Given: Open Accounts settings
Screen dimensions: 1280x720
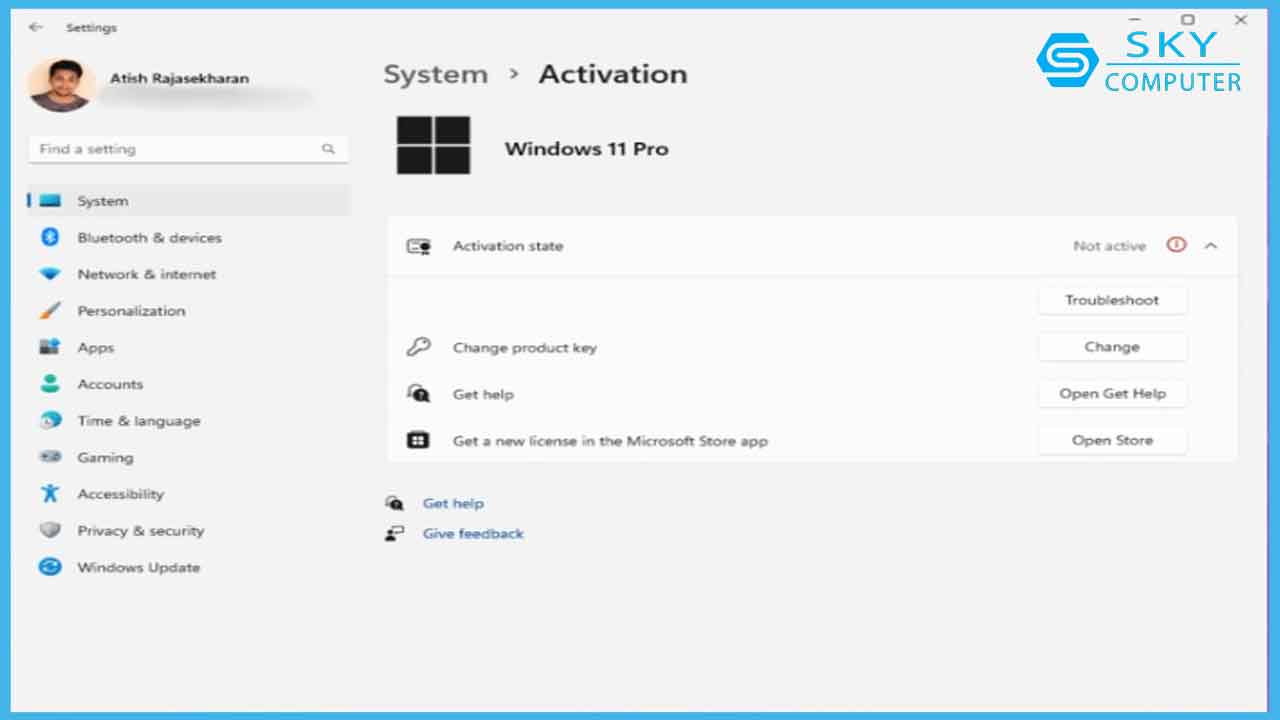Looking at the screenshot, I should (188, 384).
